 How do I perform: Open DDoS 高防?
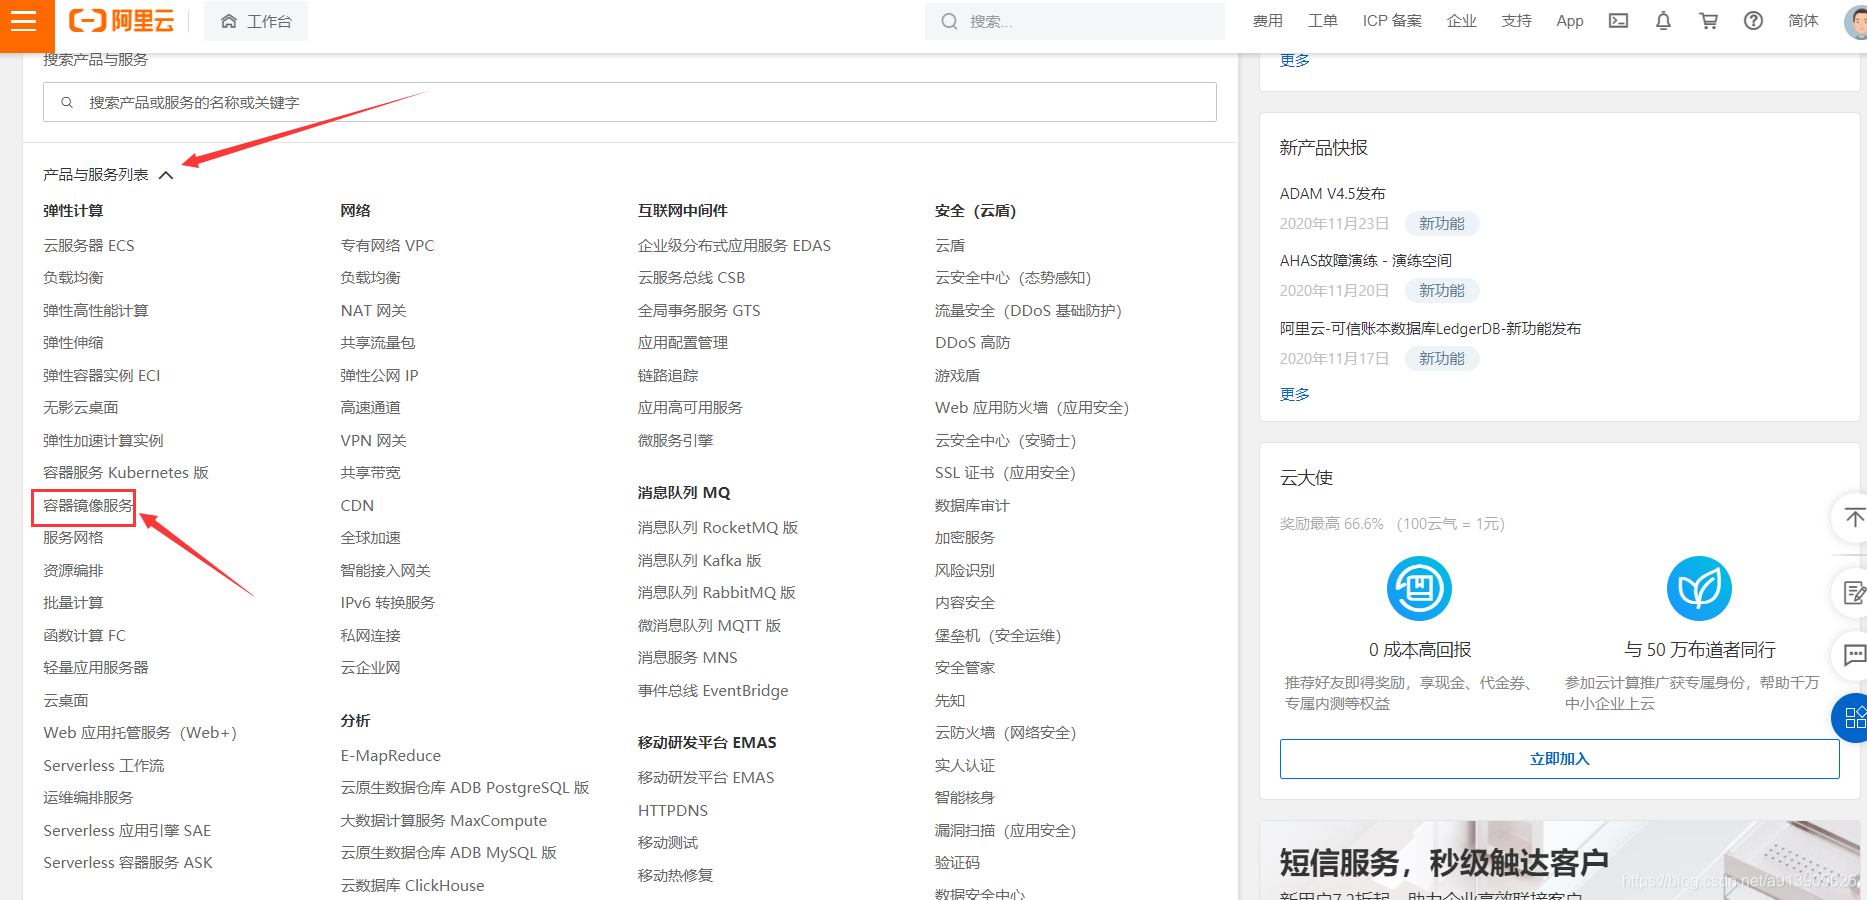(973, 342)
